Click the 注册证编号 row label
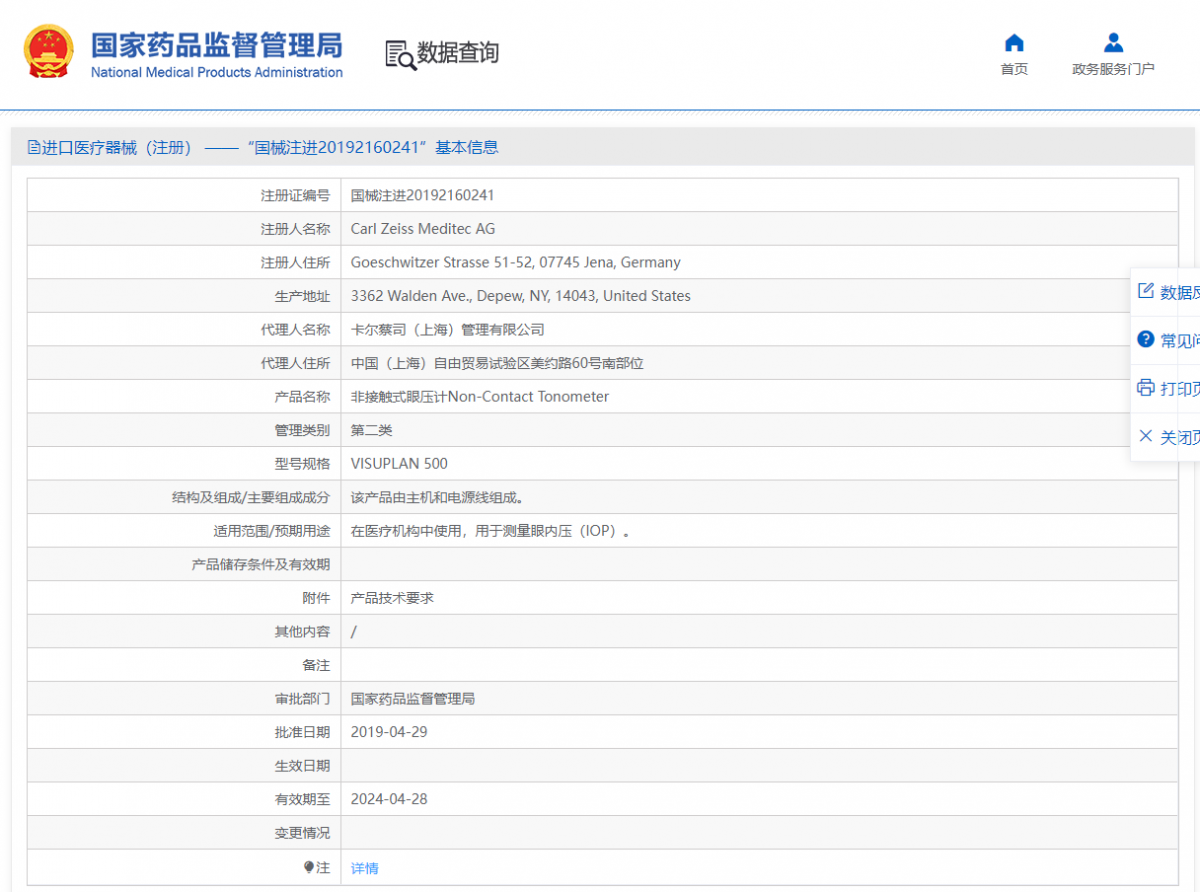Screen dimensions: 1200x892 pyautogui.click(x=295, y=196)
